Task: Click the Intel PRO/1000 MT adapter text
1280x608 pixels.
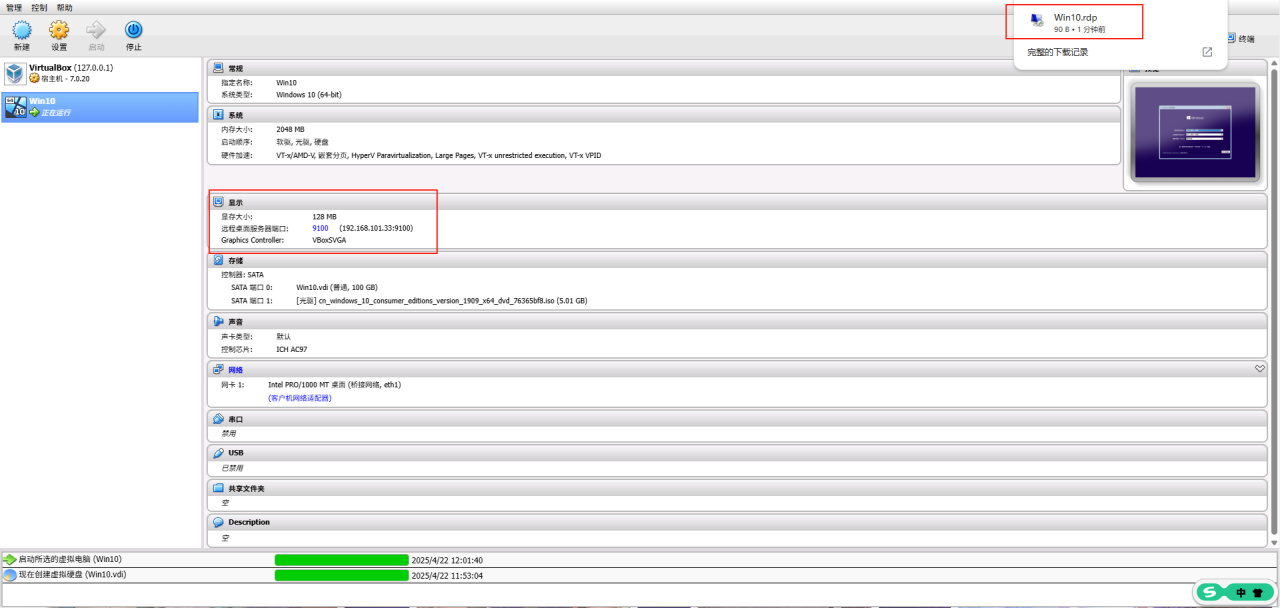Action: coord(334,384)
